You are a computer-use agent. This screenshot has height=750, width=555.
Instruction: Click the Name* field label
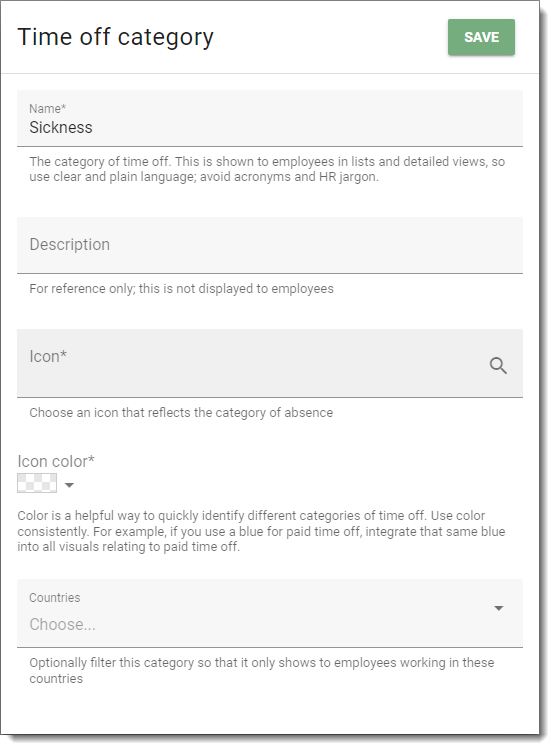(x=47, y=109)
